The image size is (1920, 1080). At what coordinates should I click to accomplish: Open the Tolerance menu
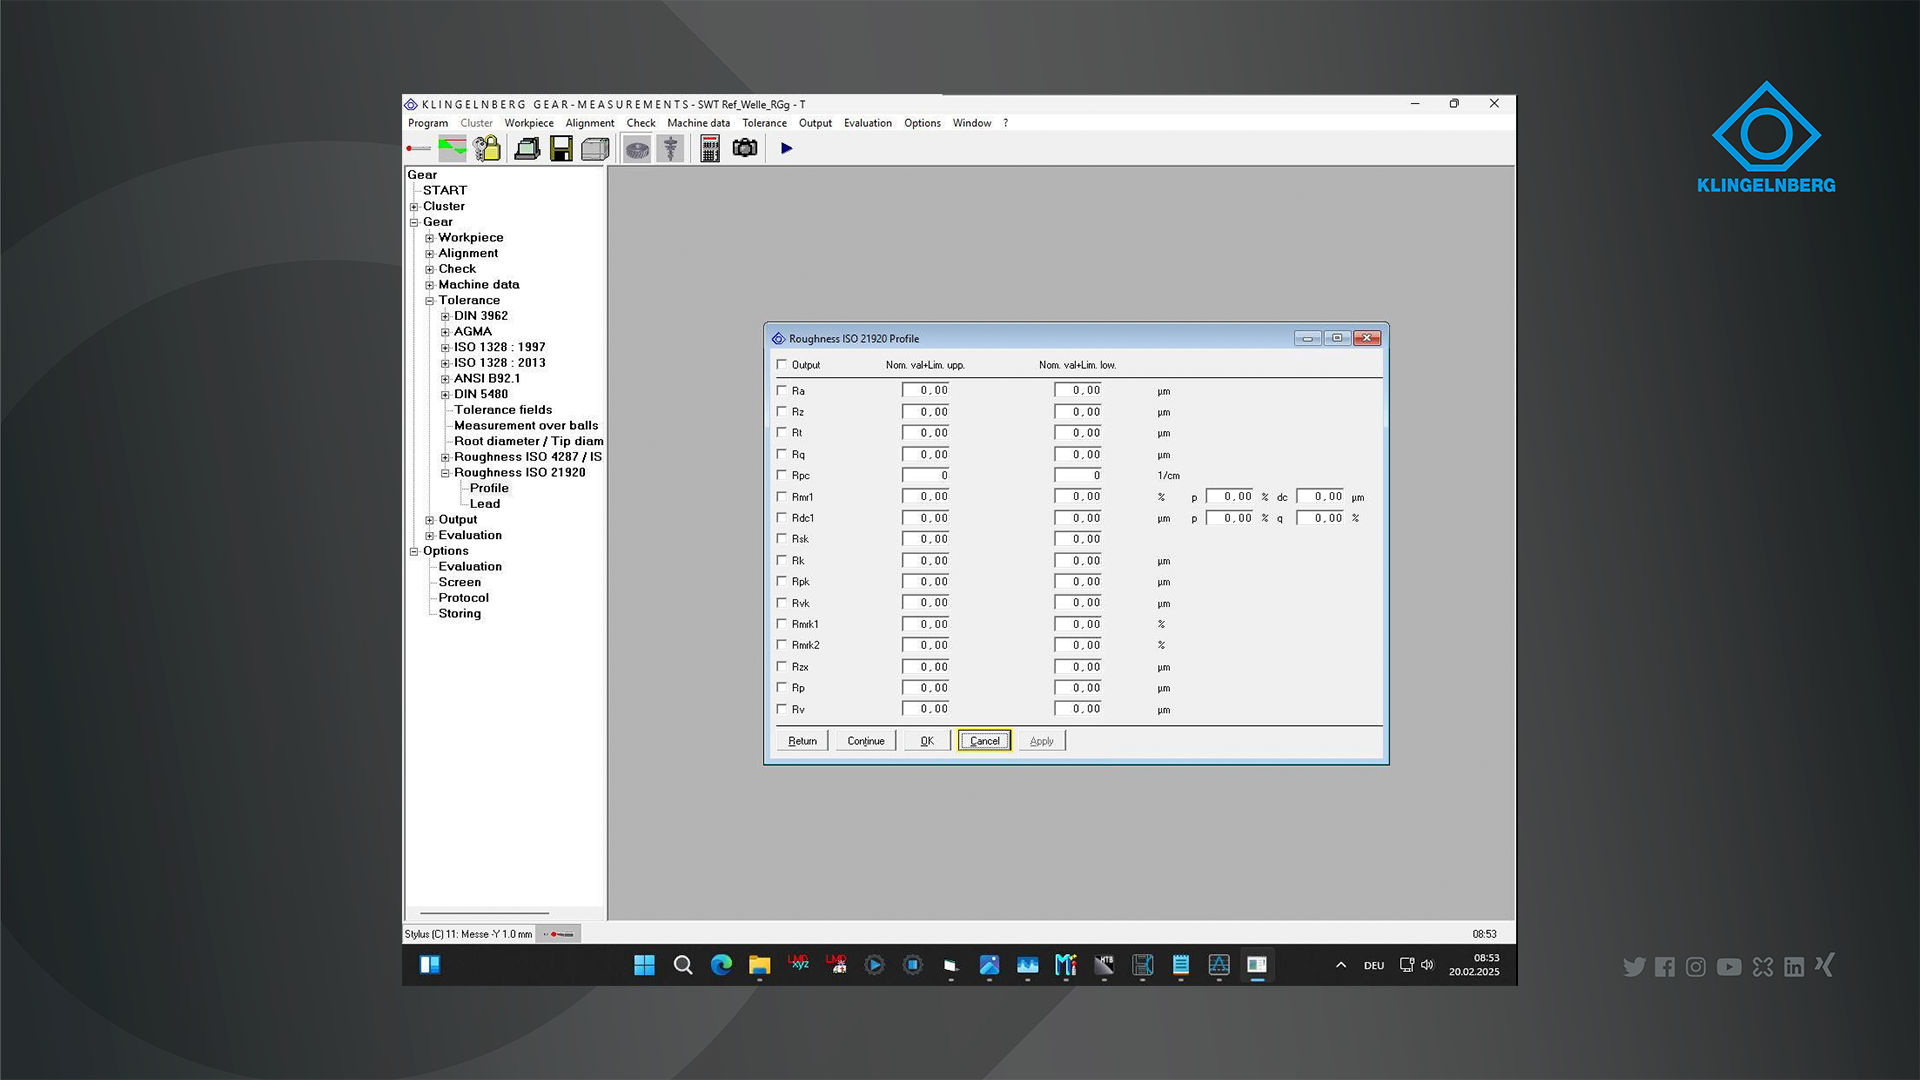[x=764, y=123]
